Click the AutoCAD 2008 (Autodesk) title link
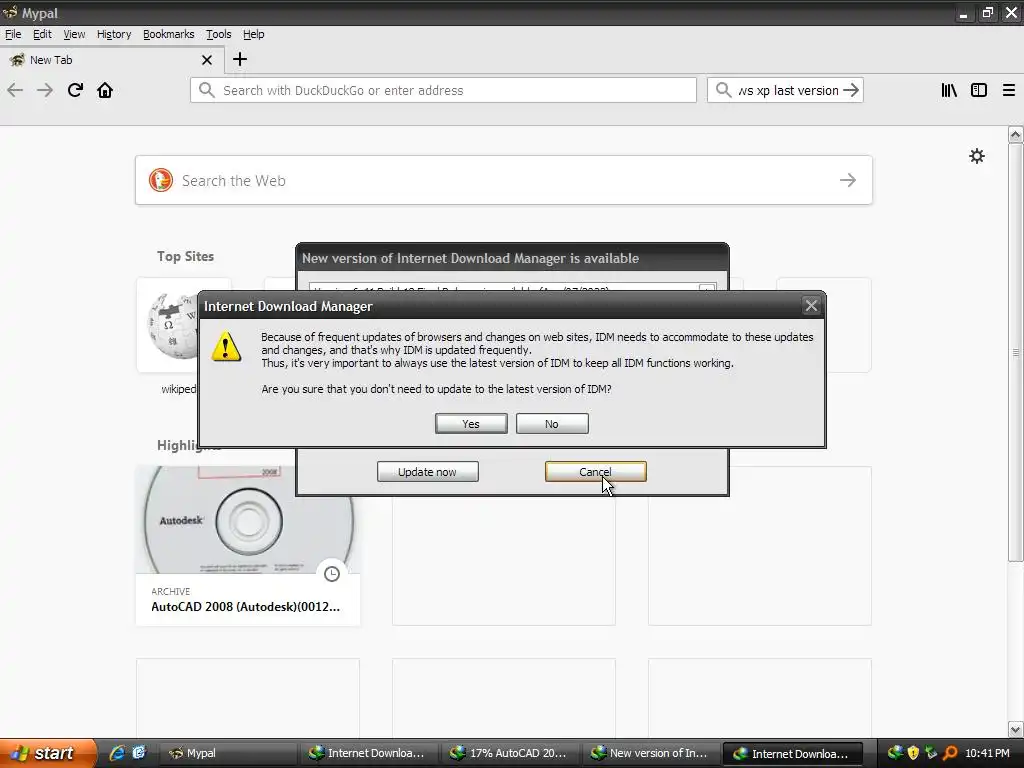 [246, 607]
